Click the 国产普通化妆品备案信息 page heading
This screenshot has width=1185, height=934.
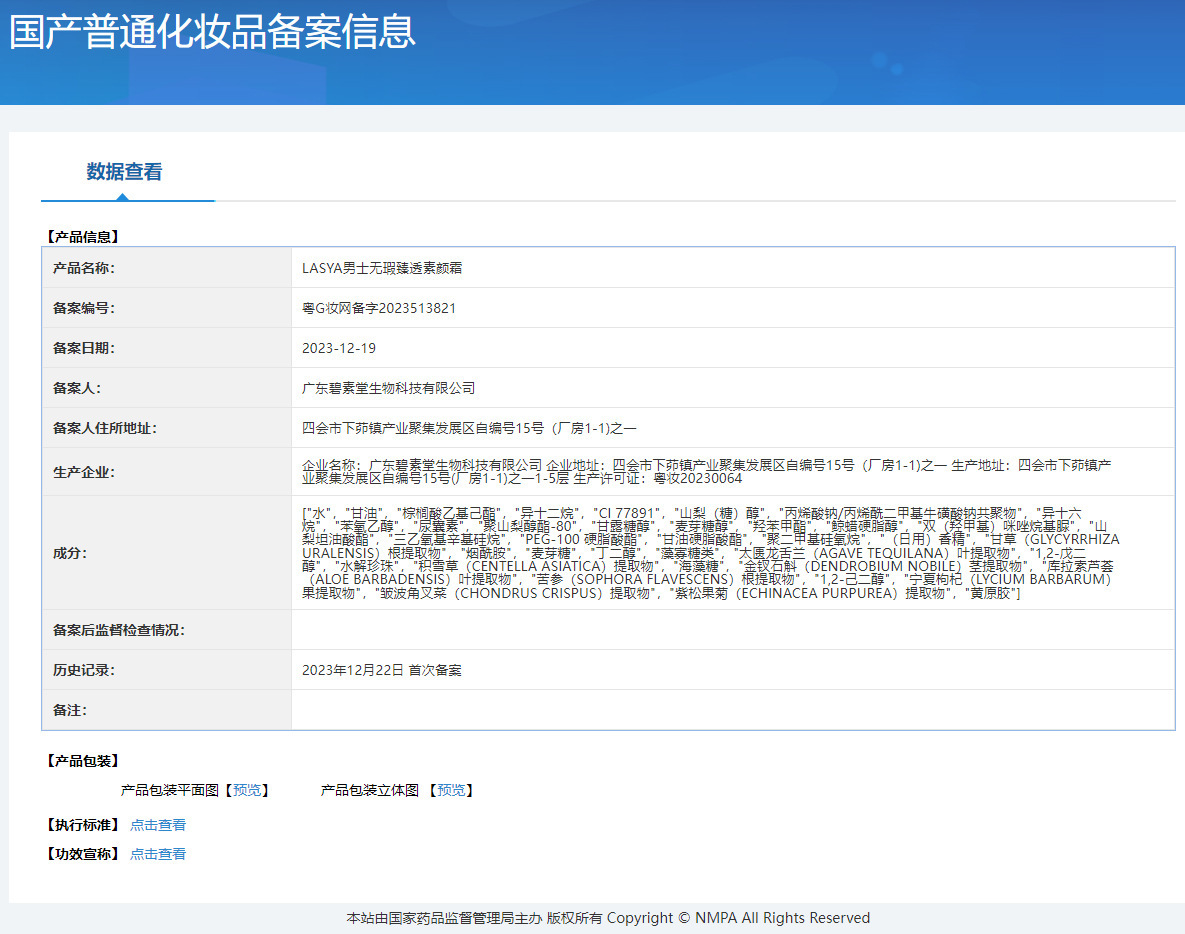coord(212,33)
